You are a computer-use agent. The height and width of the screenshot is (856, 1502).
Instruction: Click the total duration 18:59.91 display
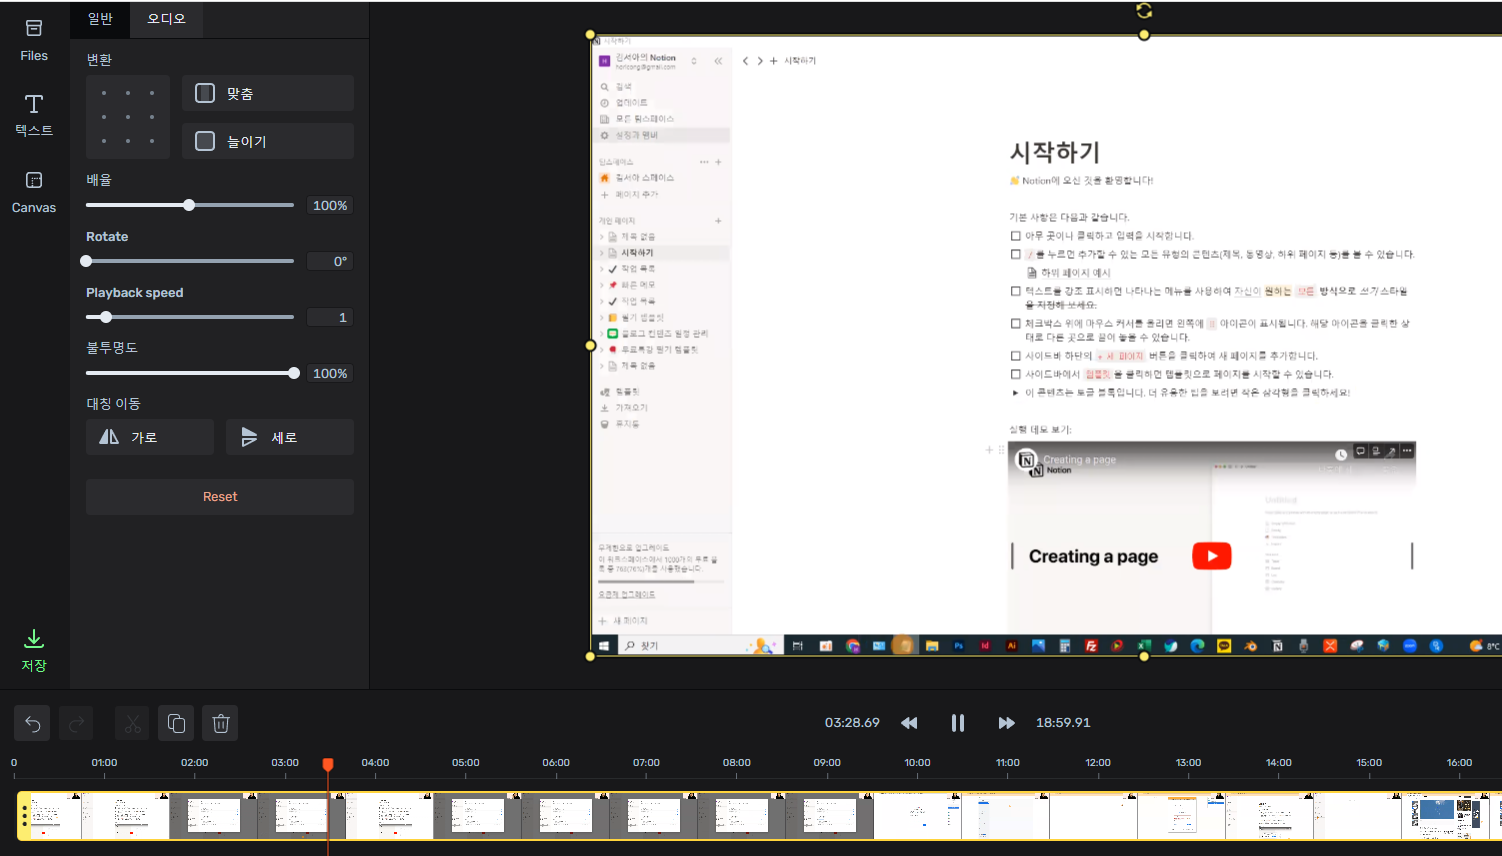pos(1063,723)
